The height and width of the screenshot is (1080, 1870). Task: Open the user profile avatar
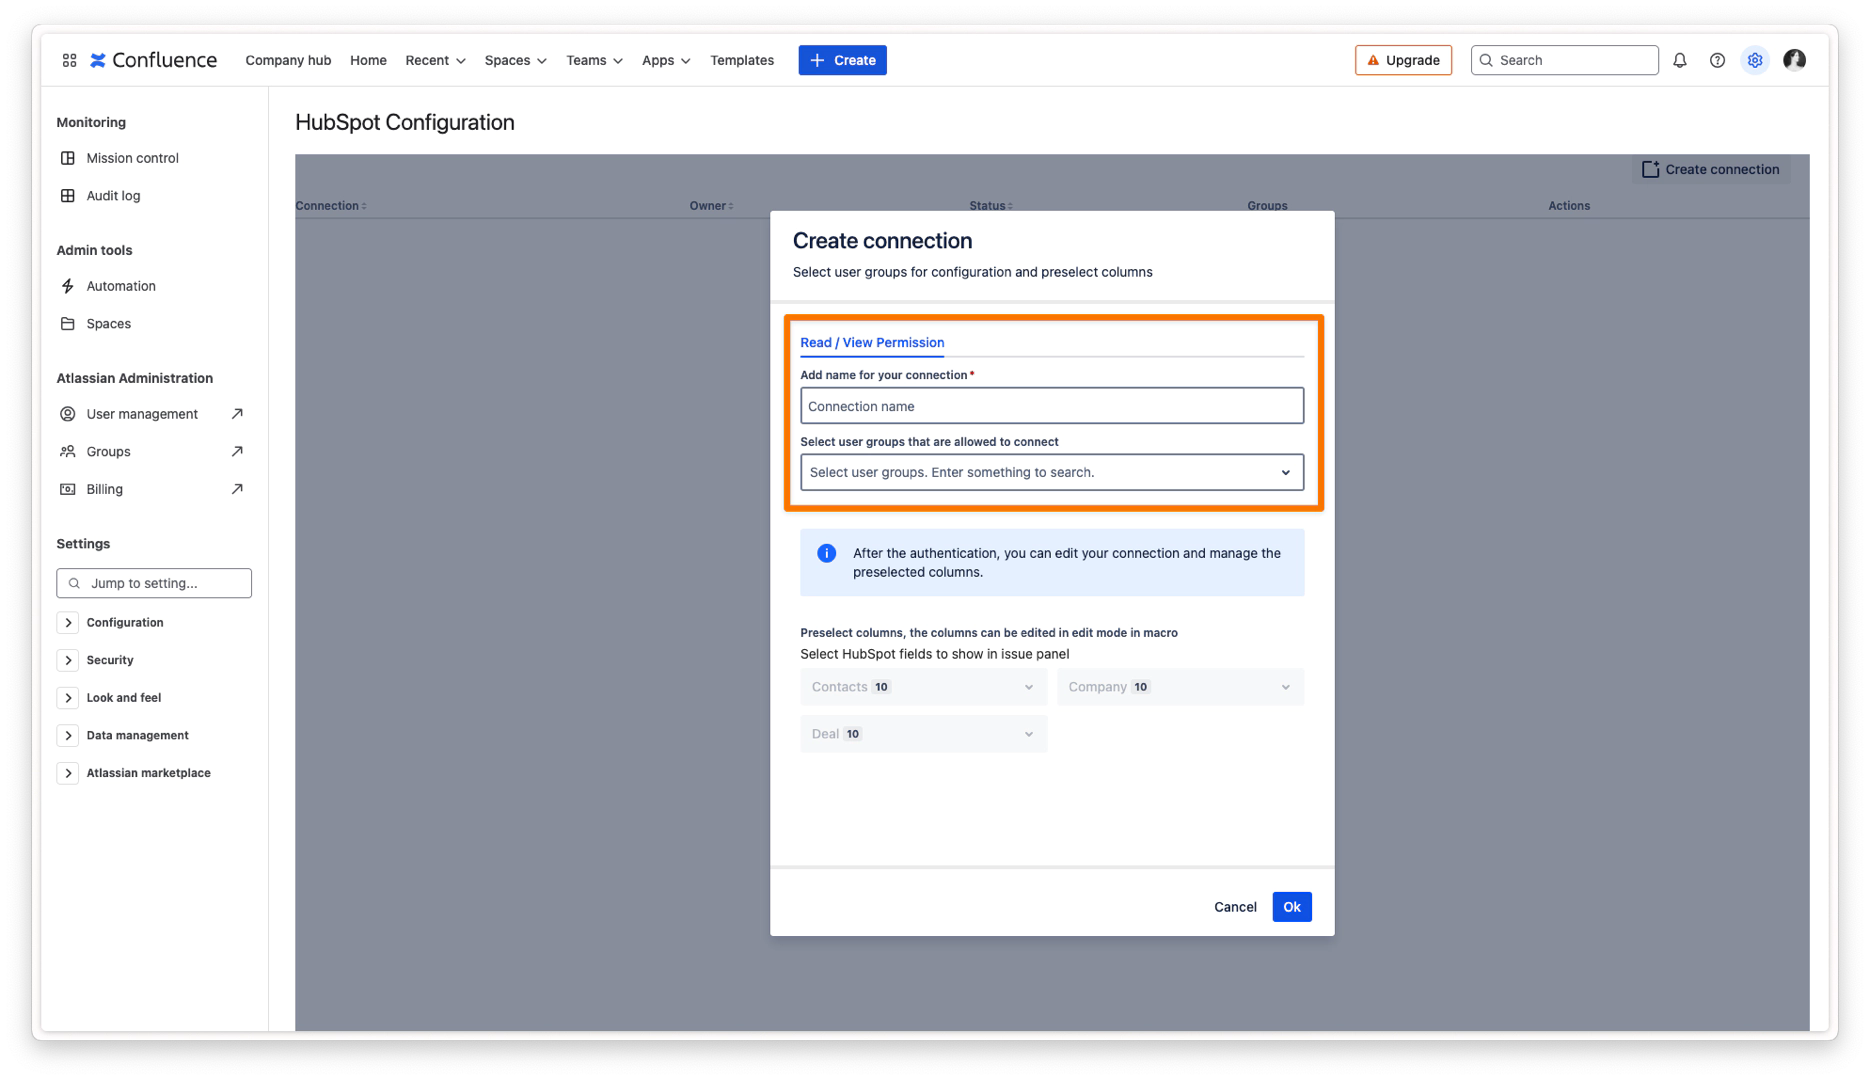1794,60
